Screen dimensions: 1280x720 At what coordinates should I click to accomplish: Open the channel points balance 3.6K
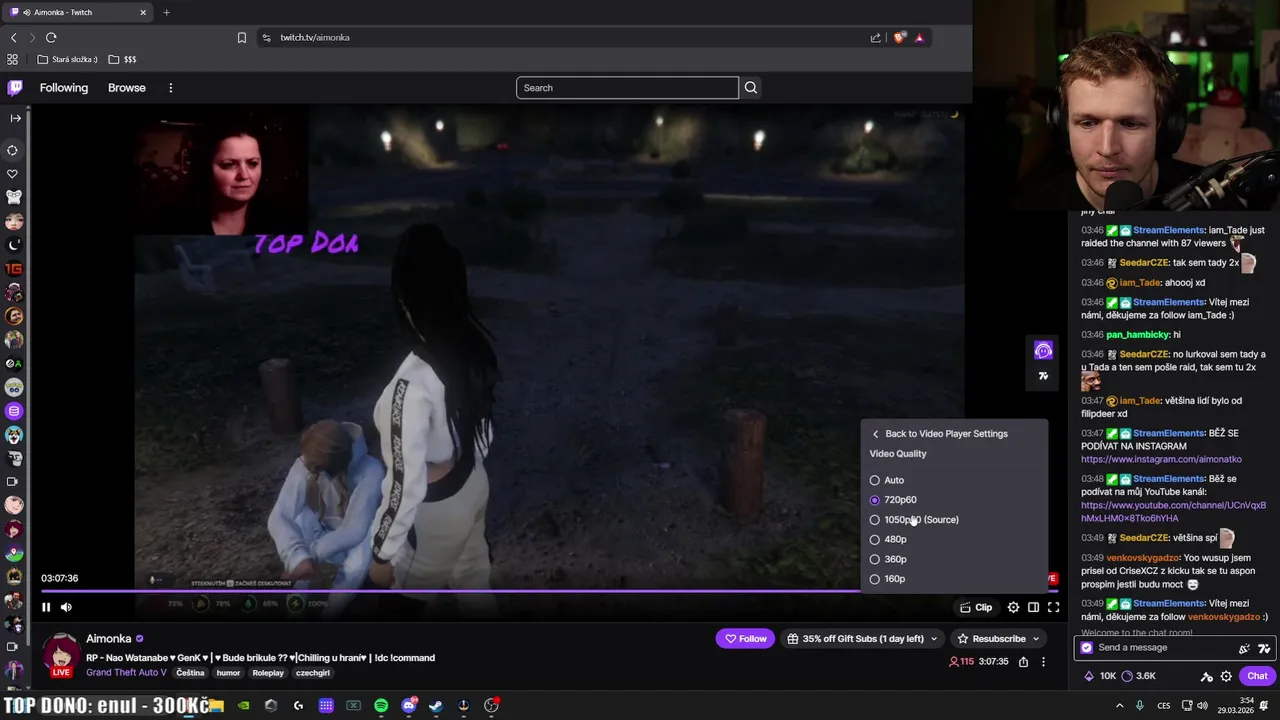tap(1138, 676)
